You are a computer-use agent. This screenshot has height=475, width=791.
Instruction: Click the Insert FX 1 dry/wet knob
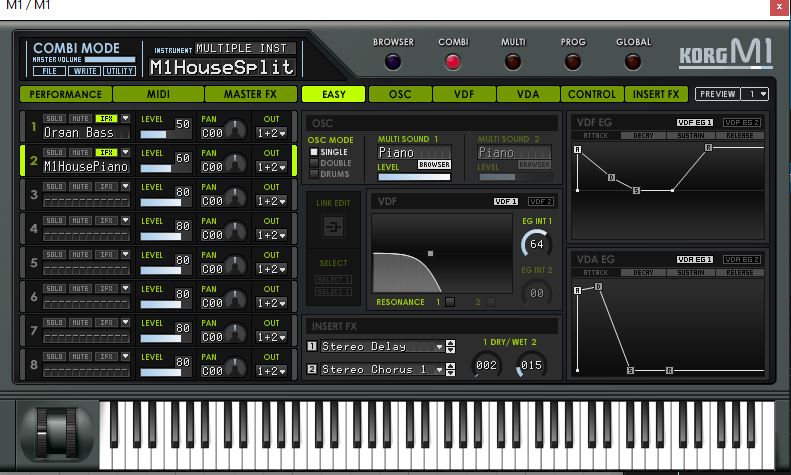pos(486,365)
